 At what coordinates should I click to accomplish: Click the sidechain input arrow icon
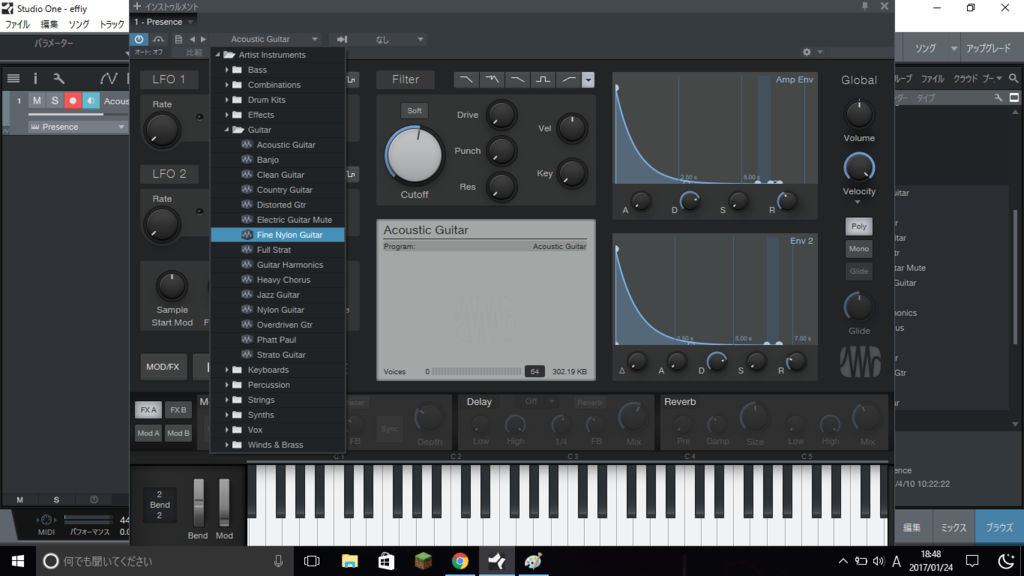pos(342,39)
